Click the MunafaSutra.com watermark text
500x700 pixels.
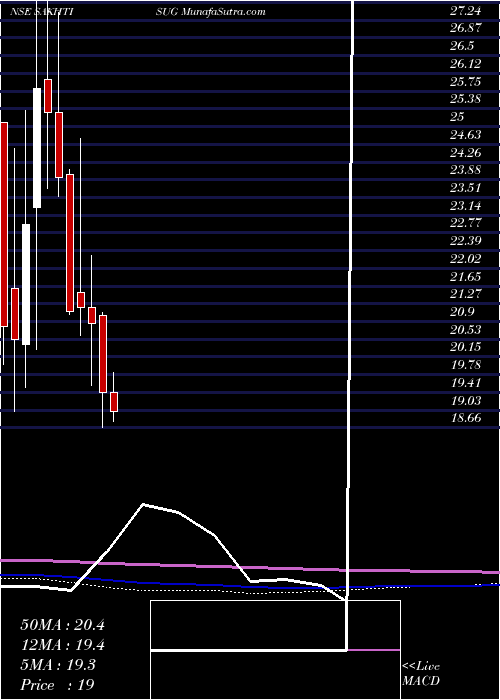click(x=224, y=11)
